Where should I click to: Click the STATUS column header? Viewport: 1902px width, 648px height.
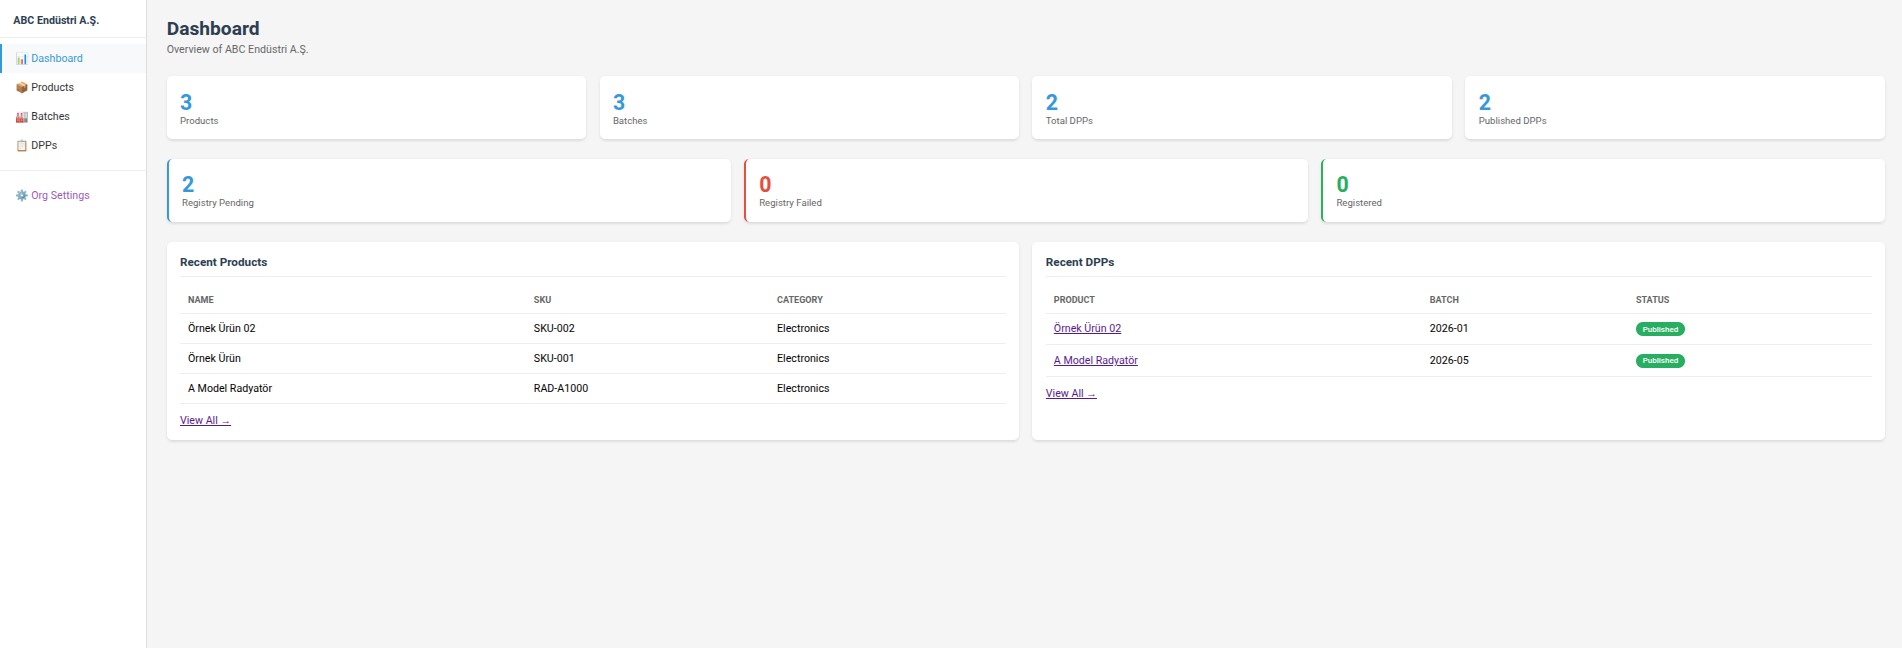(1652, 300)
